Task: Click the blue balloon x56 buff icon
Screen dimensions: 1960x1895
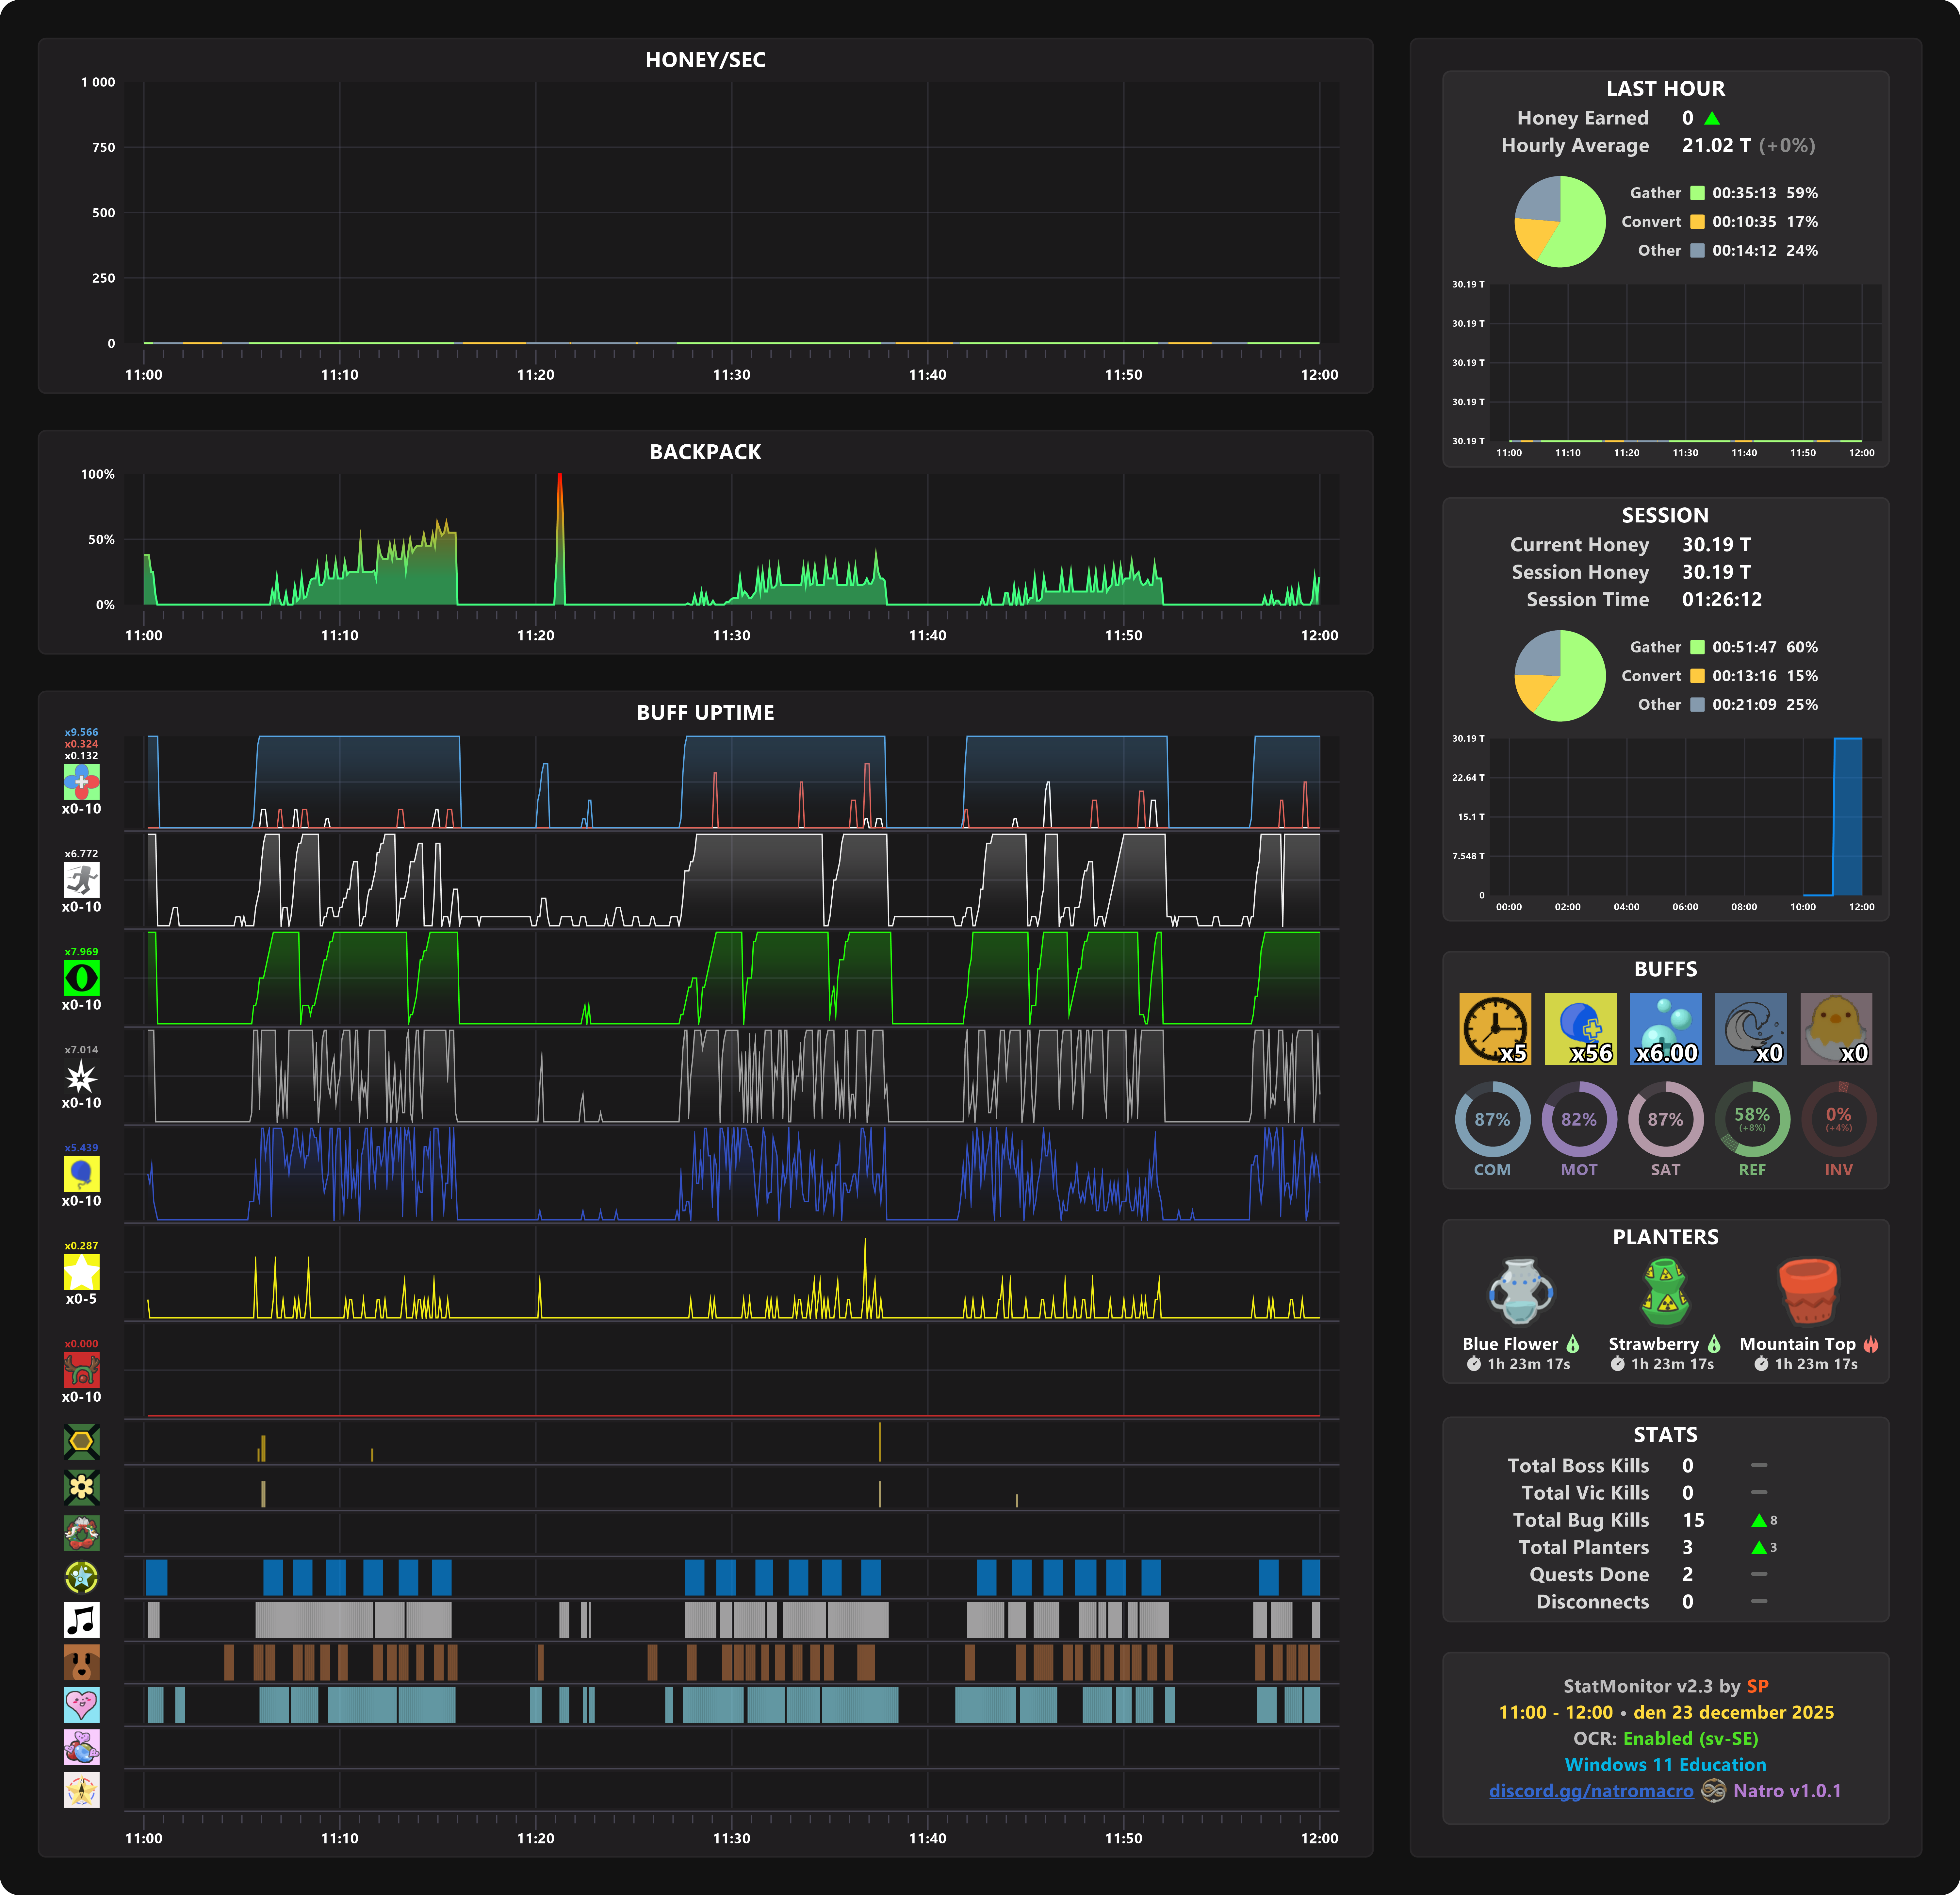Action: 1581,1028
